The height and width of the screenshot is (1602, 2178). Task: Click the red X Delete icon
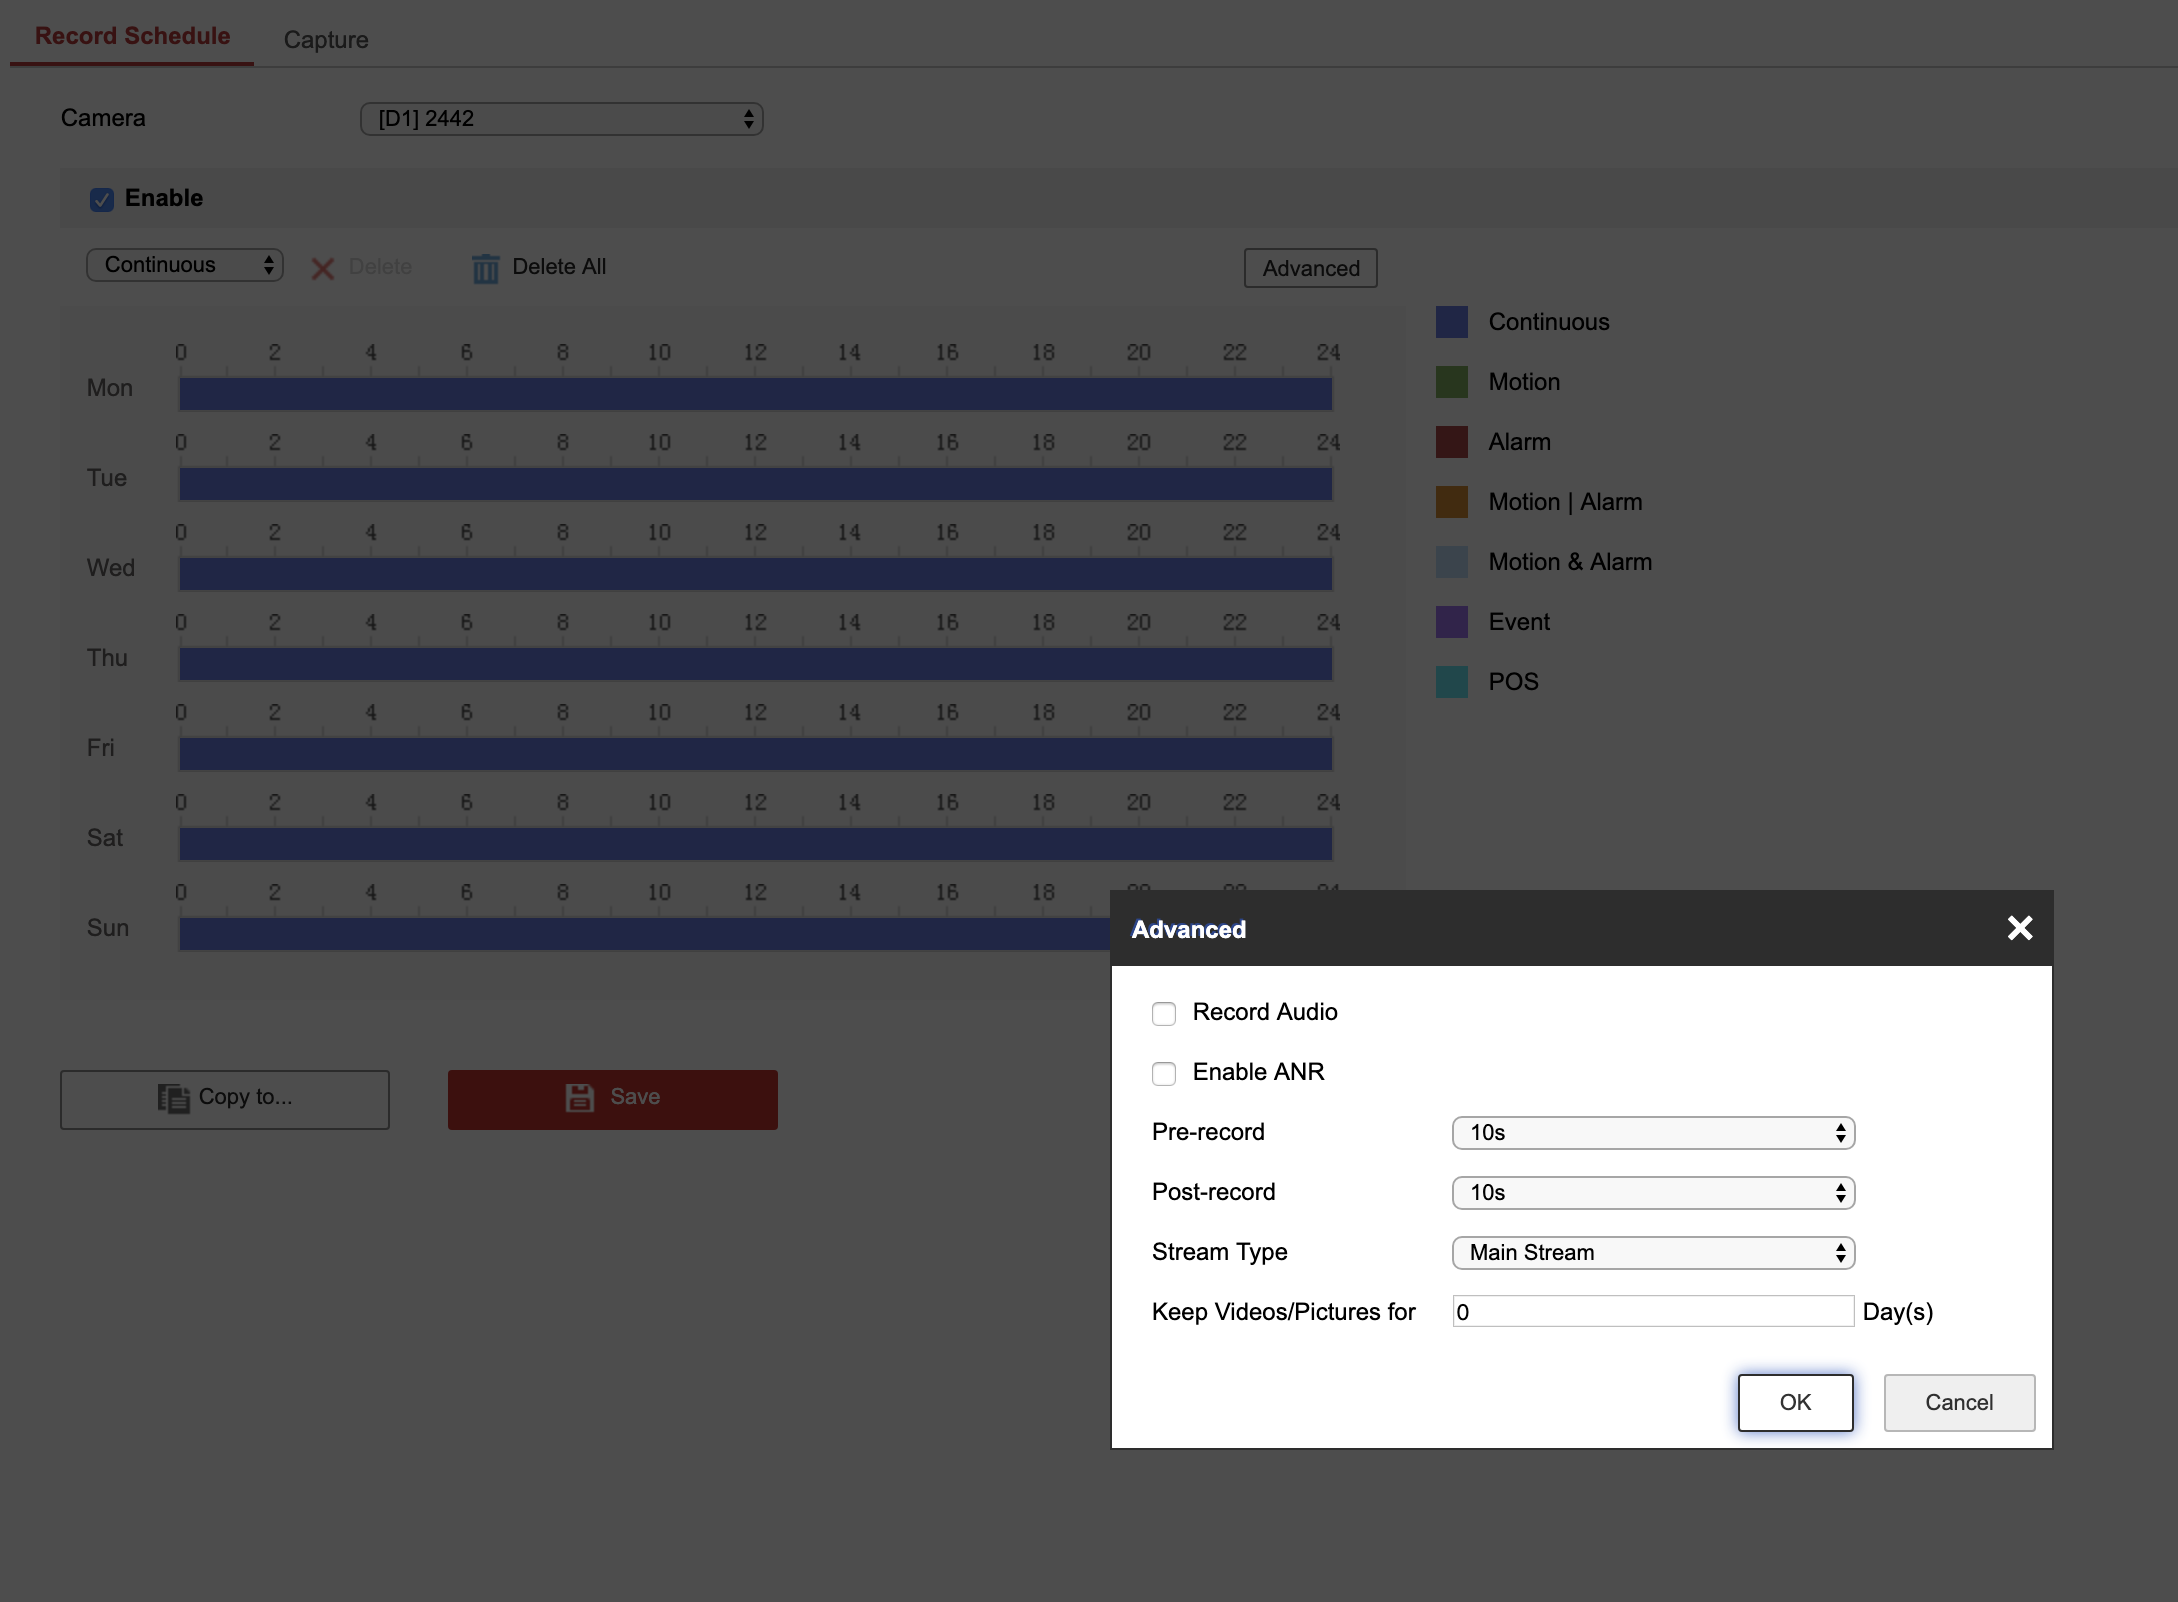pos(322,268)
